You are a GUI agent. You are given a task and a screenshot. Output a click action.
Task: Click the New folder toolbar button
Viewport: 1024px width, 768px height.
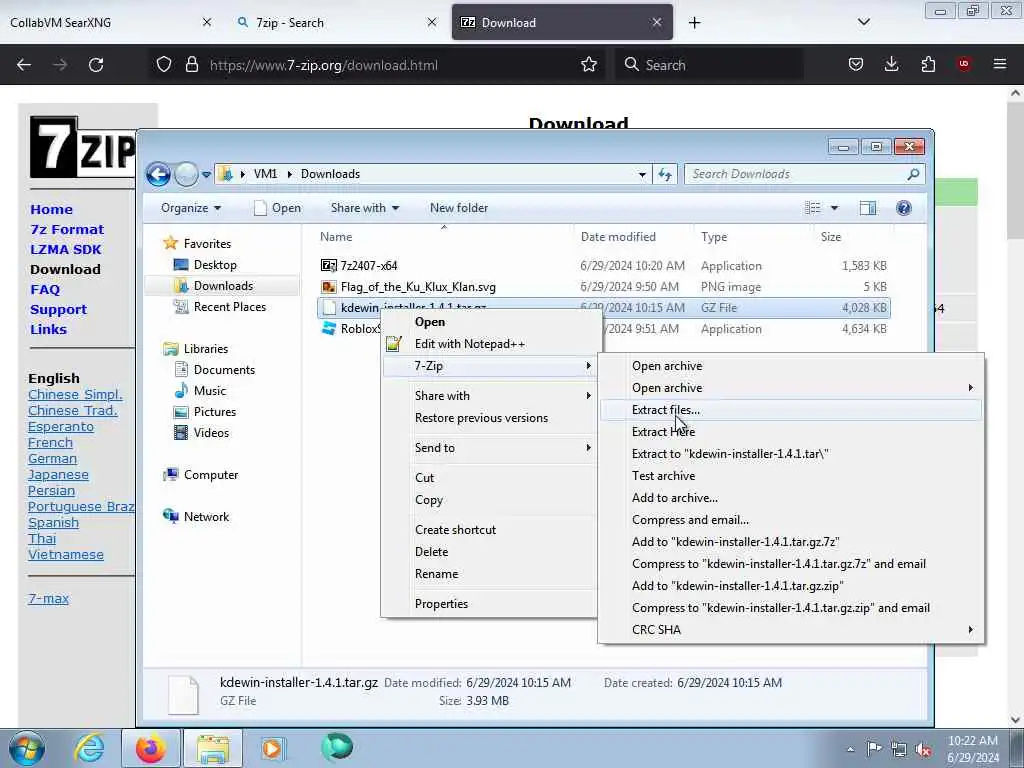[458, 208]
